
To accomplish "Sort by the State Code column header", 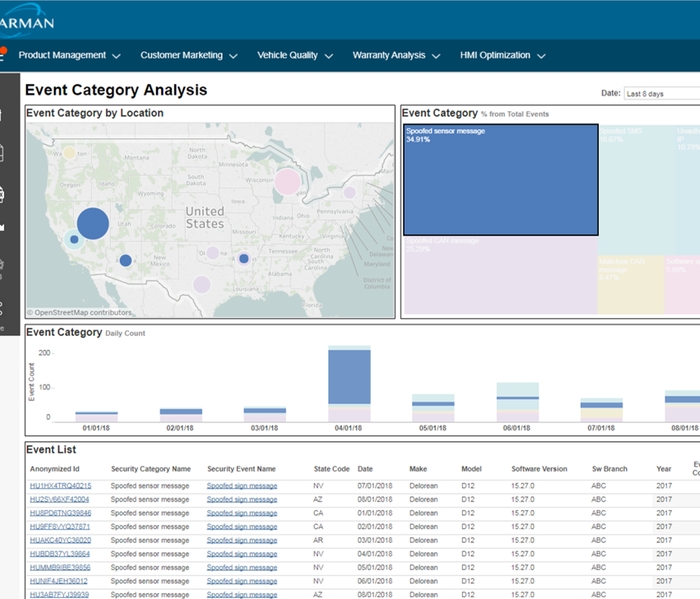I will pyautogui.click(x=332, y=469).
